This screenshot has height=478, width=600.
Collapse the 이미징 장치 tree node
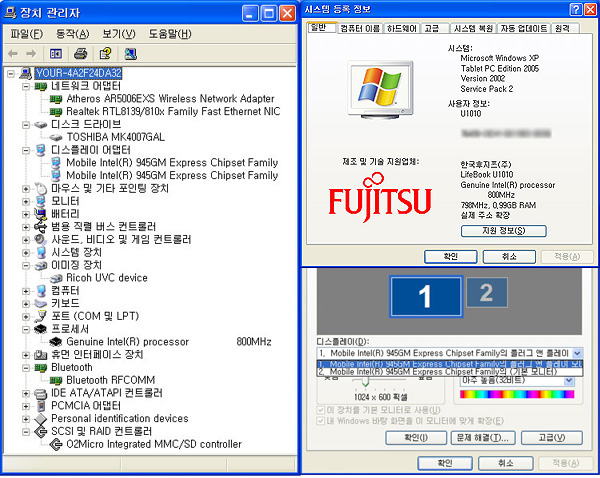26,265
